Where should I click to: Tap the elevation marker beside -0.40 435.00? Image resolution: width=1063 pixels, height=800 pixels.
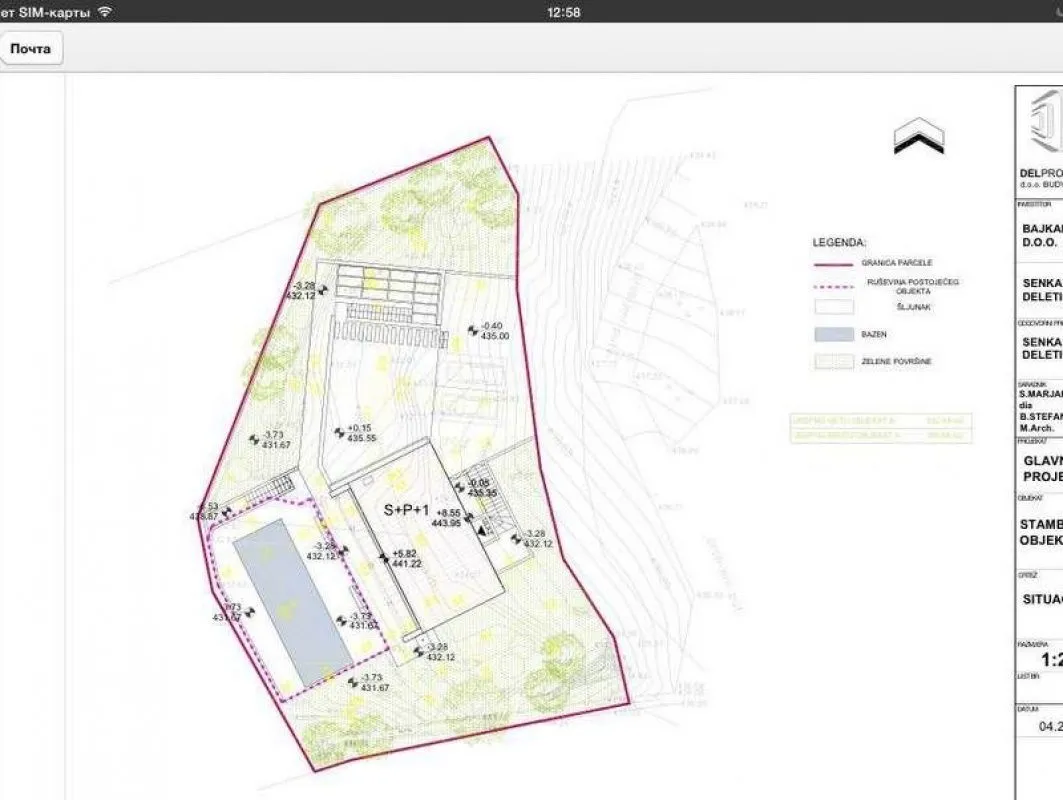(473, 330)
